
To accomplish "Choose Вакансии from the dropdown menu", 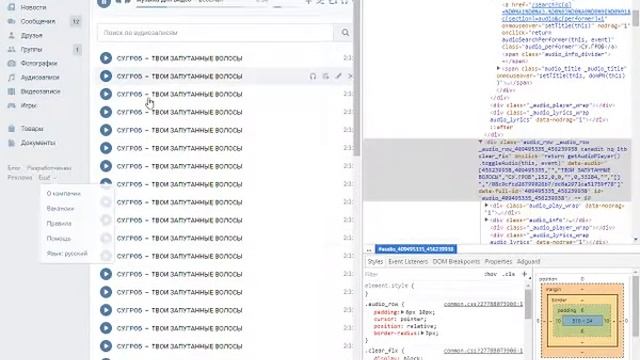I will 60,209.
